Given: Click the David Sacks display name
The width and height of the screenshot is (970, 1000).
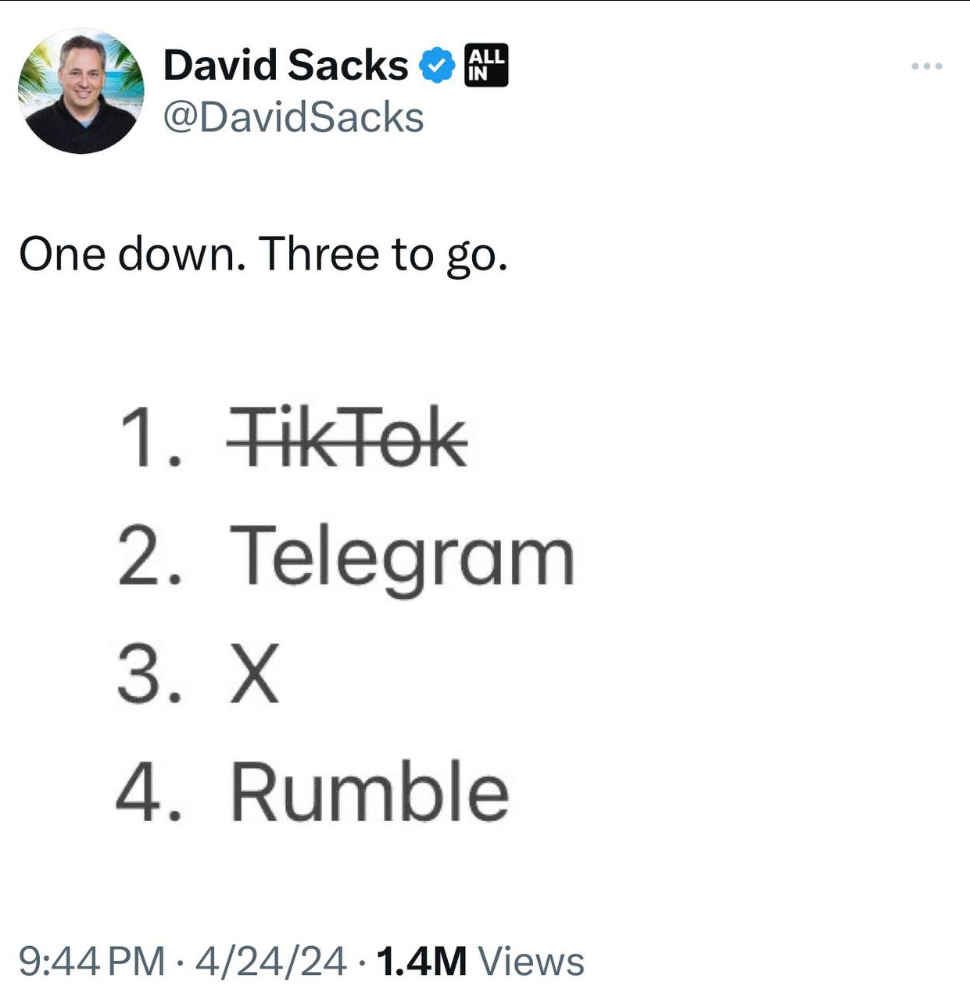Looking at the screenshot, I should click(286, 65).
